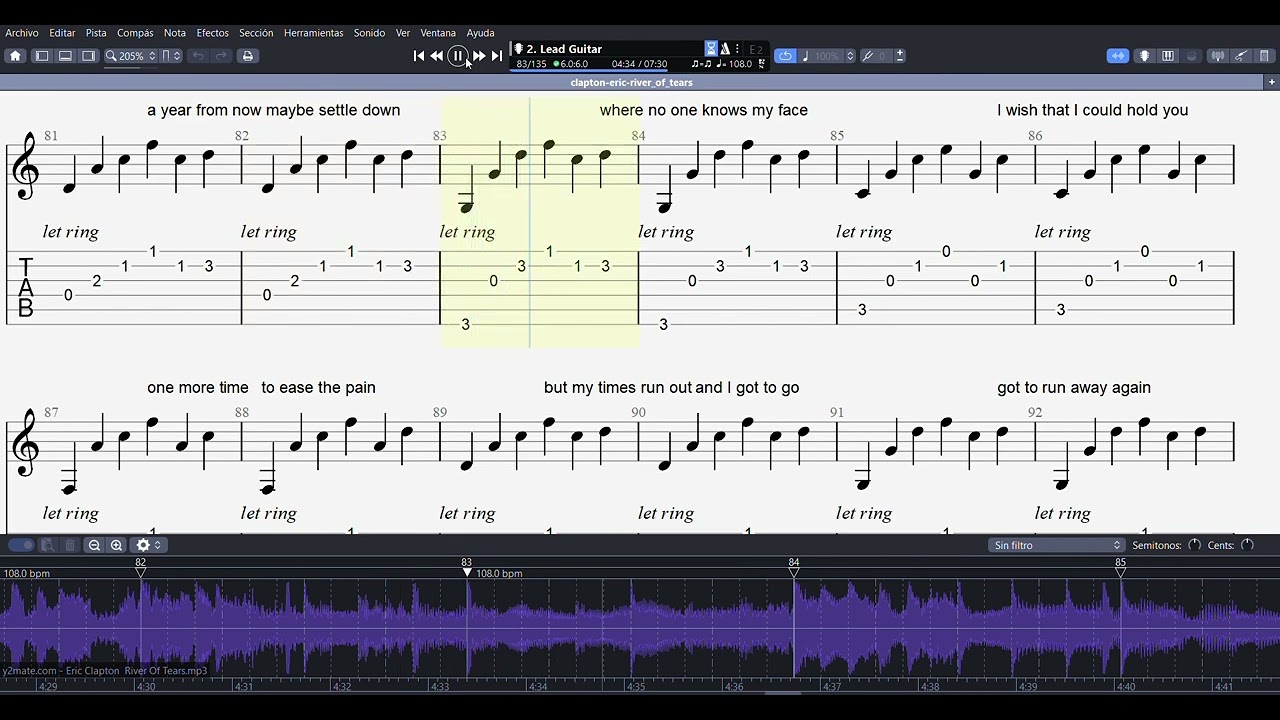Open the metronome options dots menu
Screen dimensions: 1280x720
[737, 49]
